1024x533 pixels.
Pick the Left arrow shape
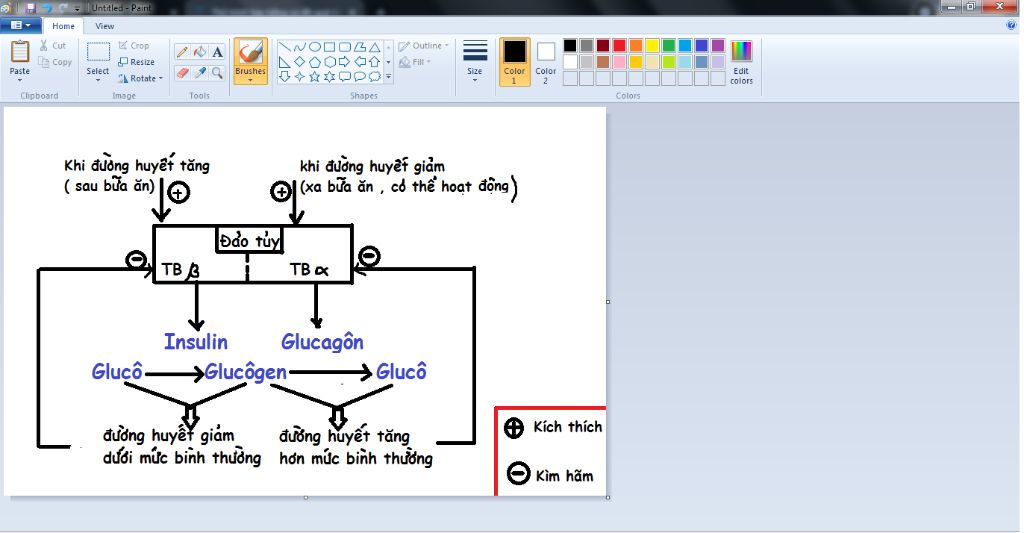(x=360, y=62)
